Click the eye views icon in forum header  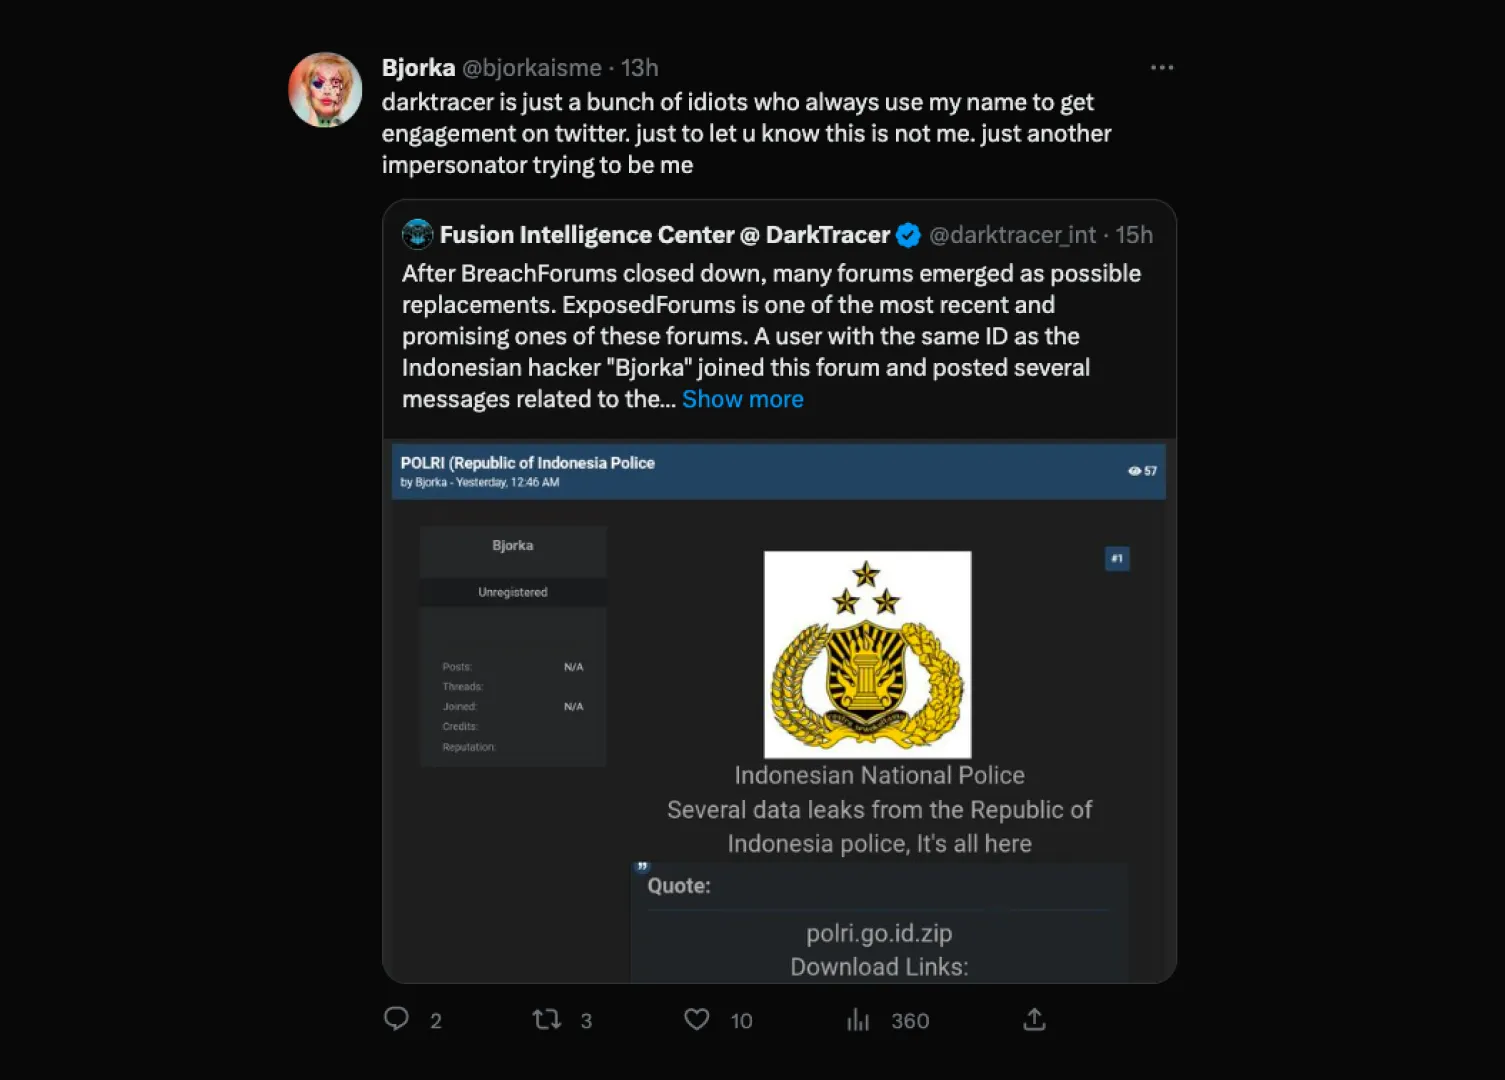pos(1134,471)
